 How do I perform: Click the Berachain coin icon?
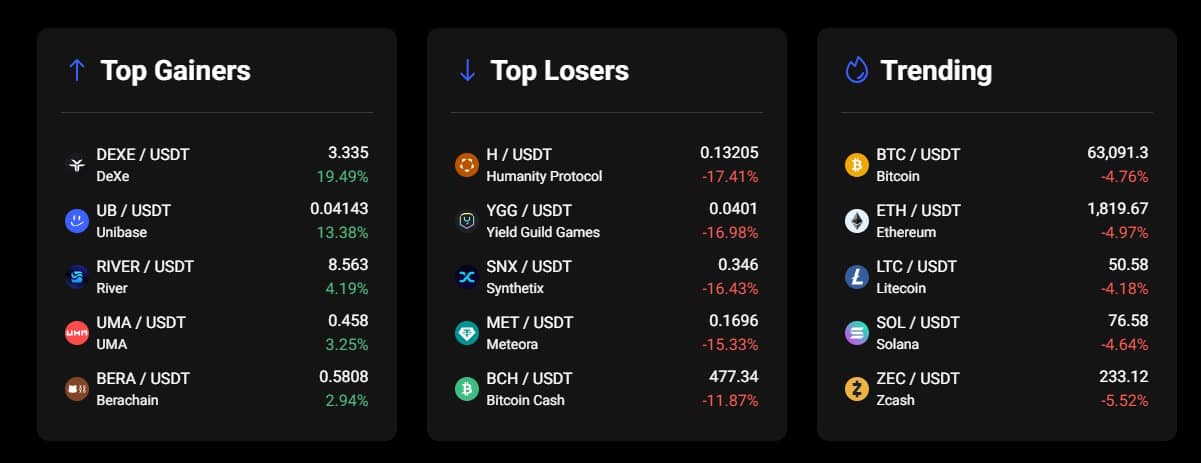click(x=77, y=389)
